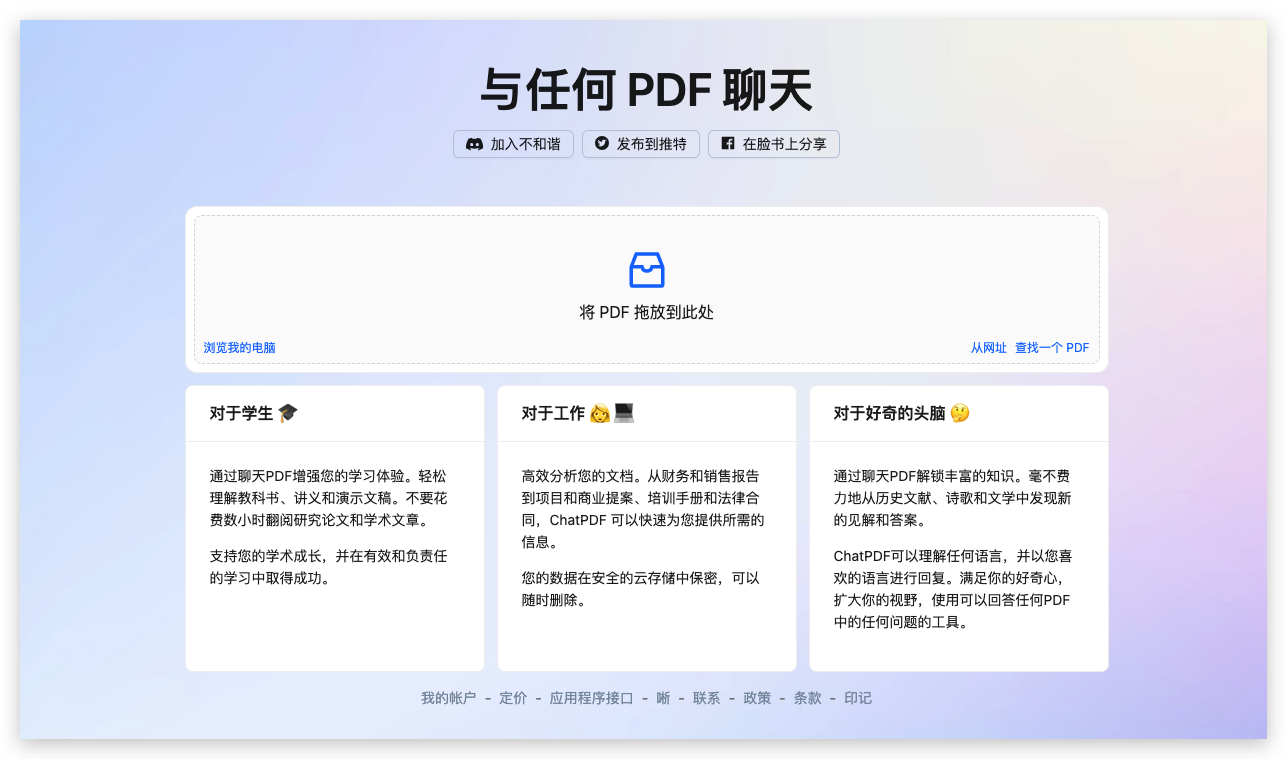Click the laptop emoji next to 对于工作
This screenshot has width=1287, height=759.
click(624, 413)
